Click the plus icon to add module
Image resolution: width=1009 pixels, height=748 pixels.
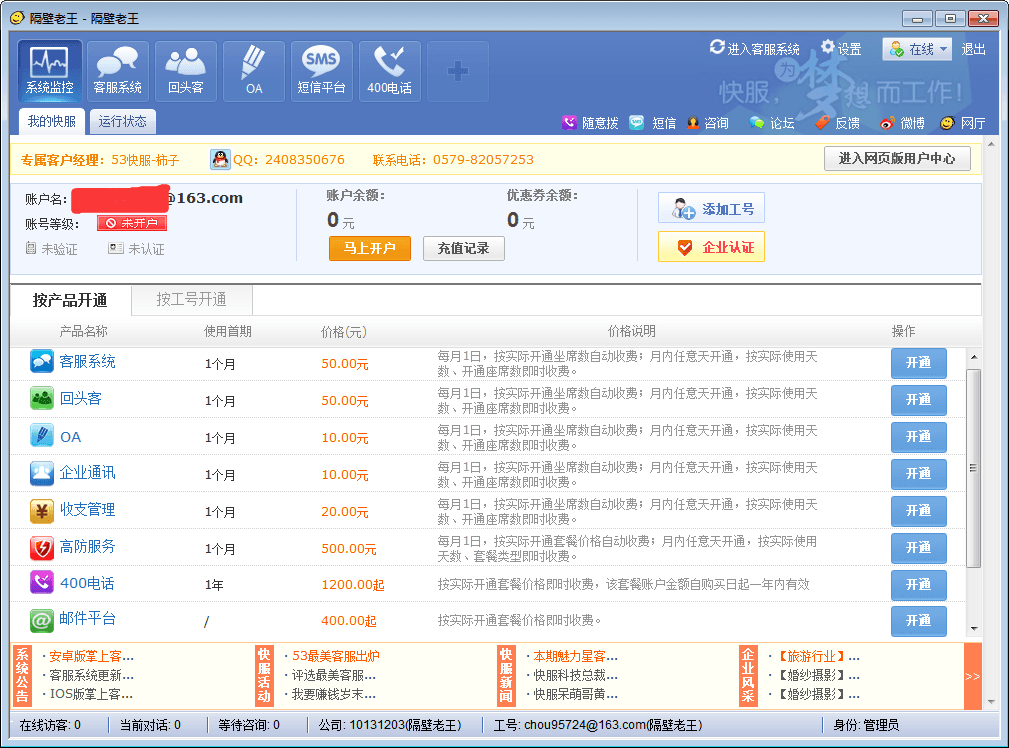tap(457, 71)
